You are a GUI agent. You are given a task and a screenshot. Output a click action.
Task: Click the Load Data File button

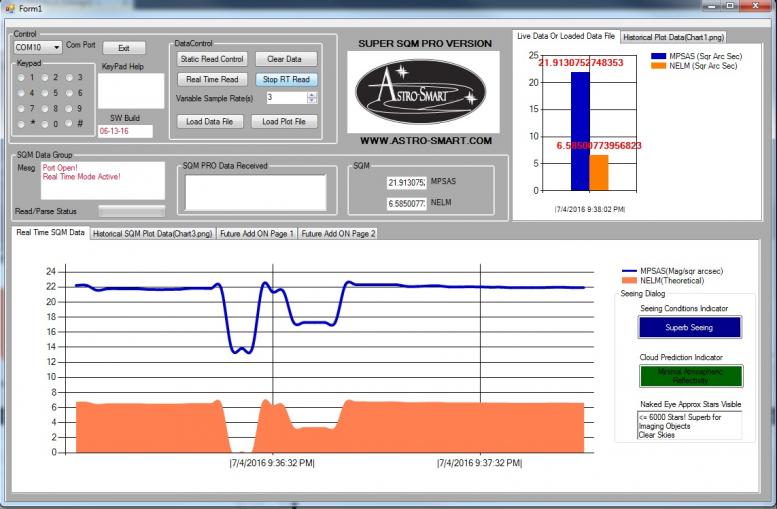[x=210, y=121]
